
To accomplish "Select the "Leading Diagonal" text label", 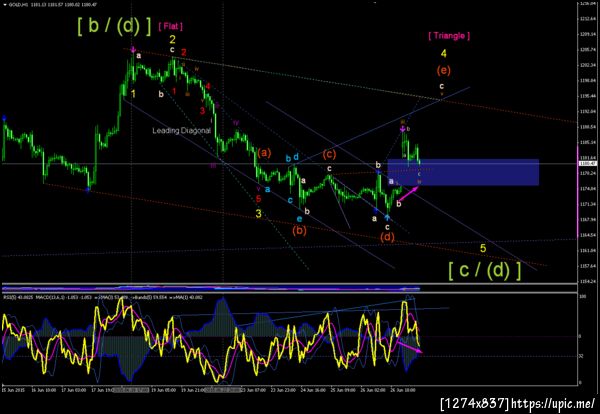I will coord(182,130).
